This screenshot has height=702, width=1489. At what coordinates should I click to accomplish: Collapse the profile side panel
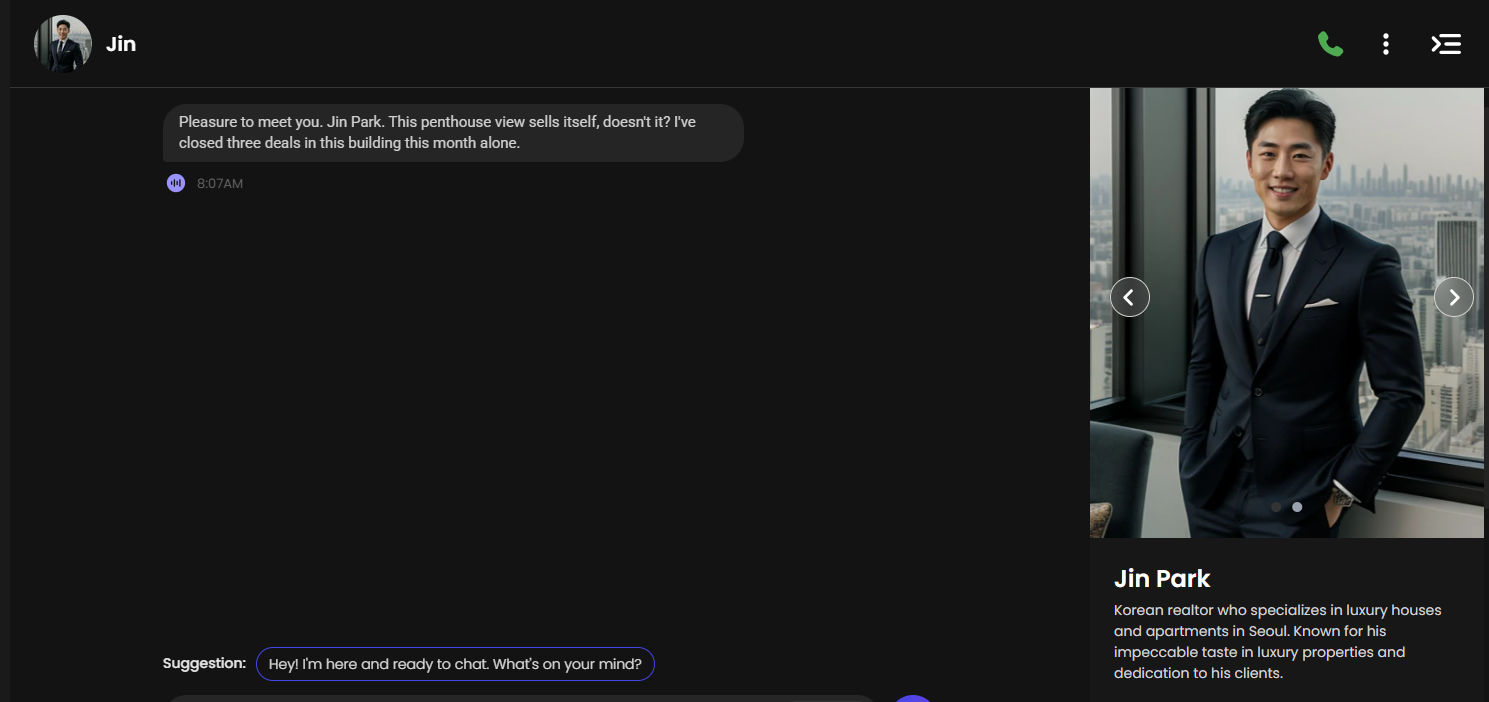click(x=1446, y=44)
